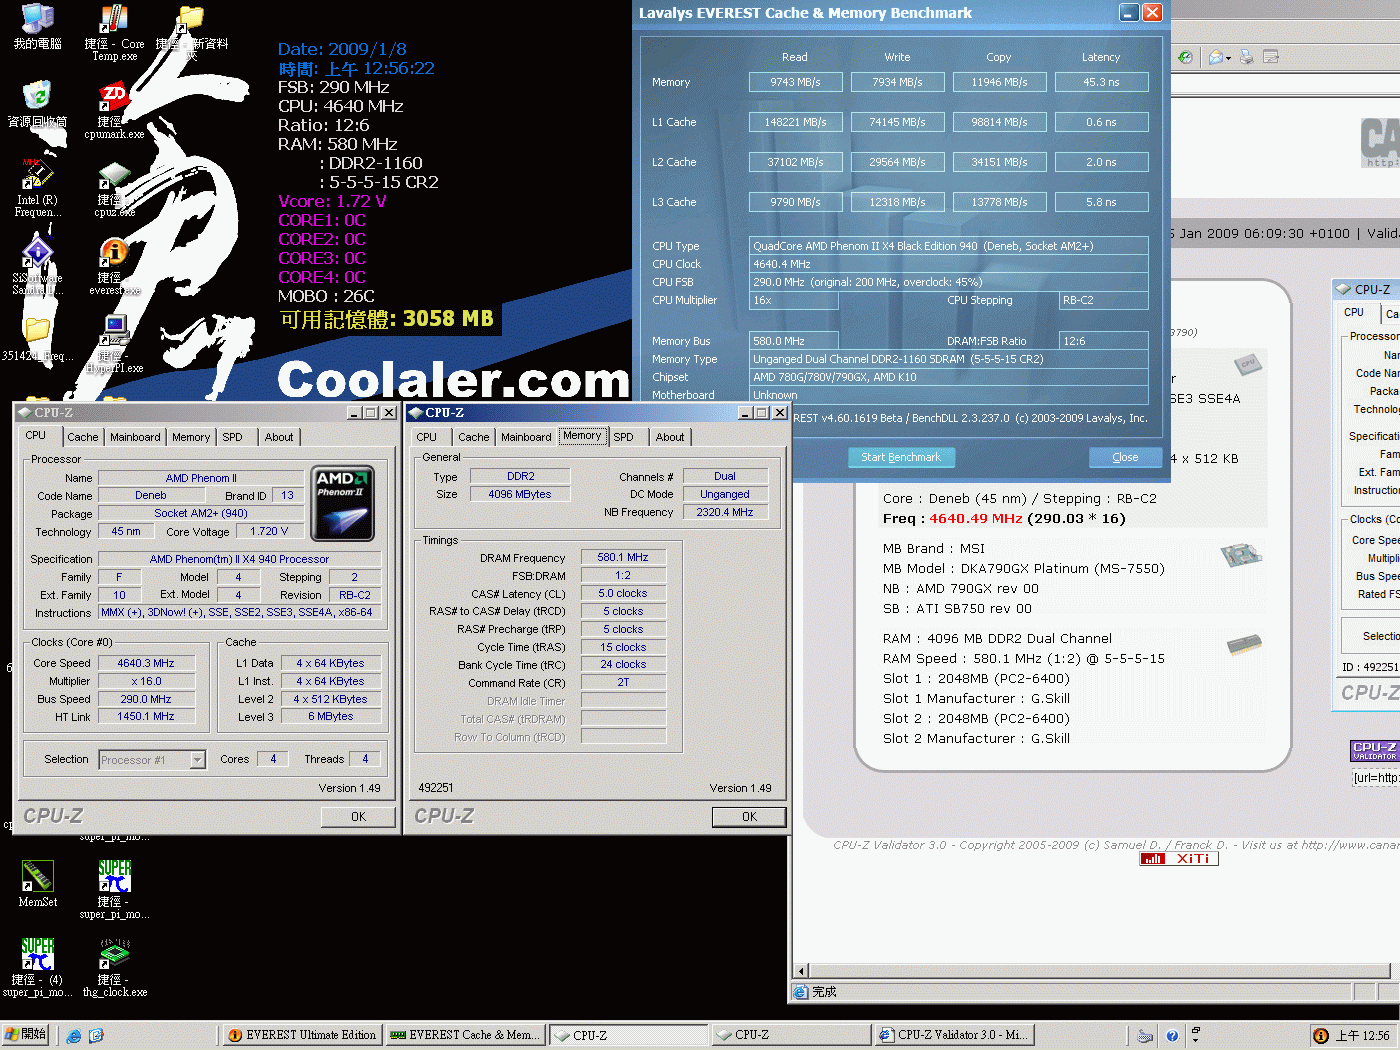Screen dimensions: 1400x1050
Task: Click the CPU-Z Validator badge on the web page
Action: 1374,751
